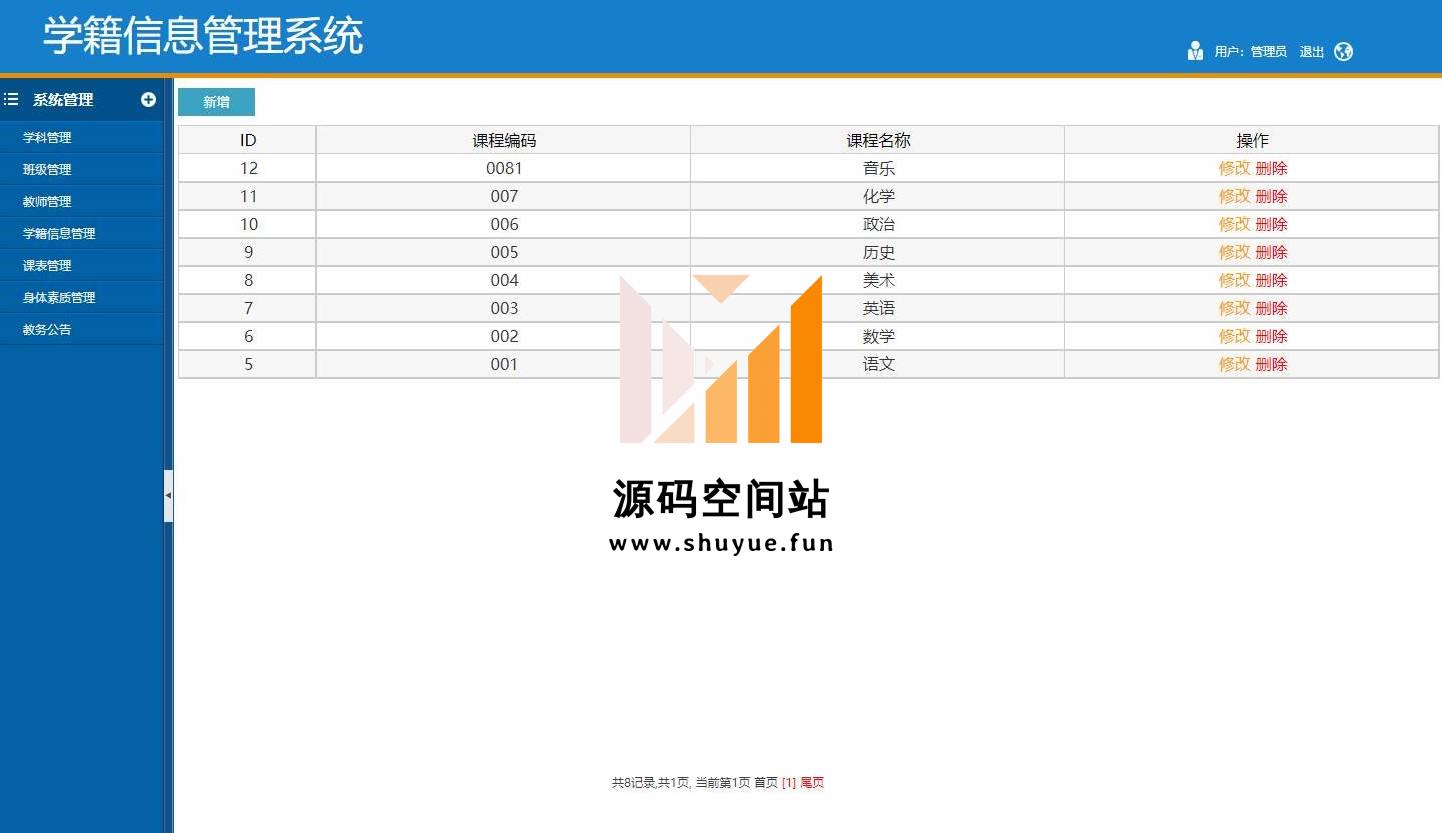Click 修改 for the 数学 course
Screen dimensions: 1442x833
pyautogui.click(x=1234, y=336)
